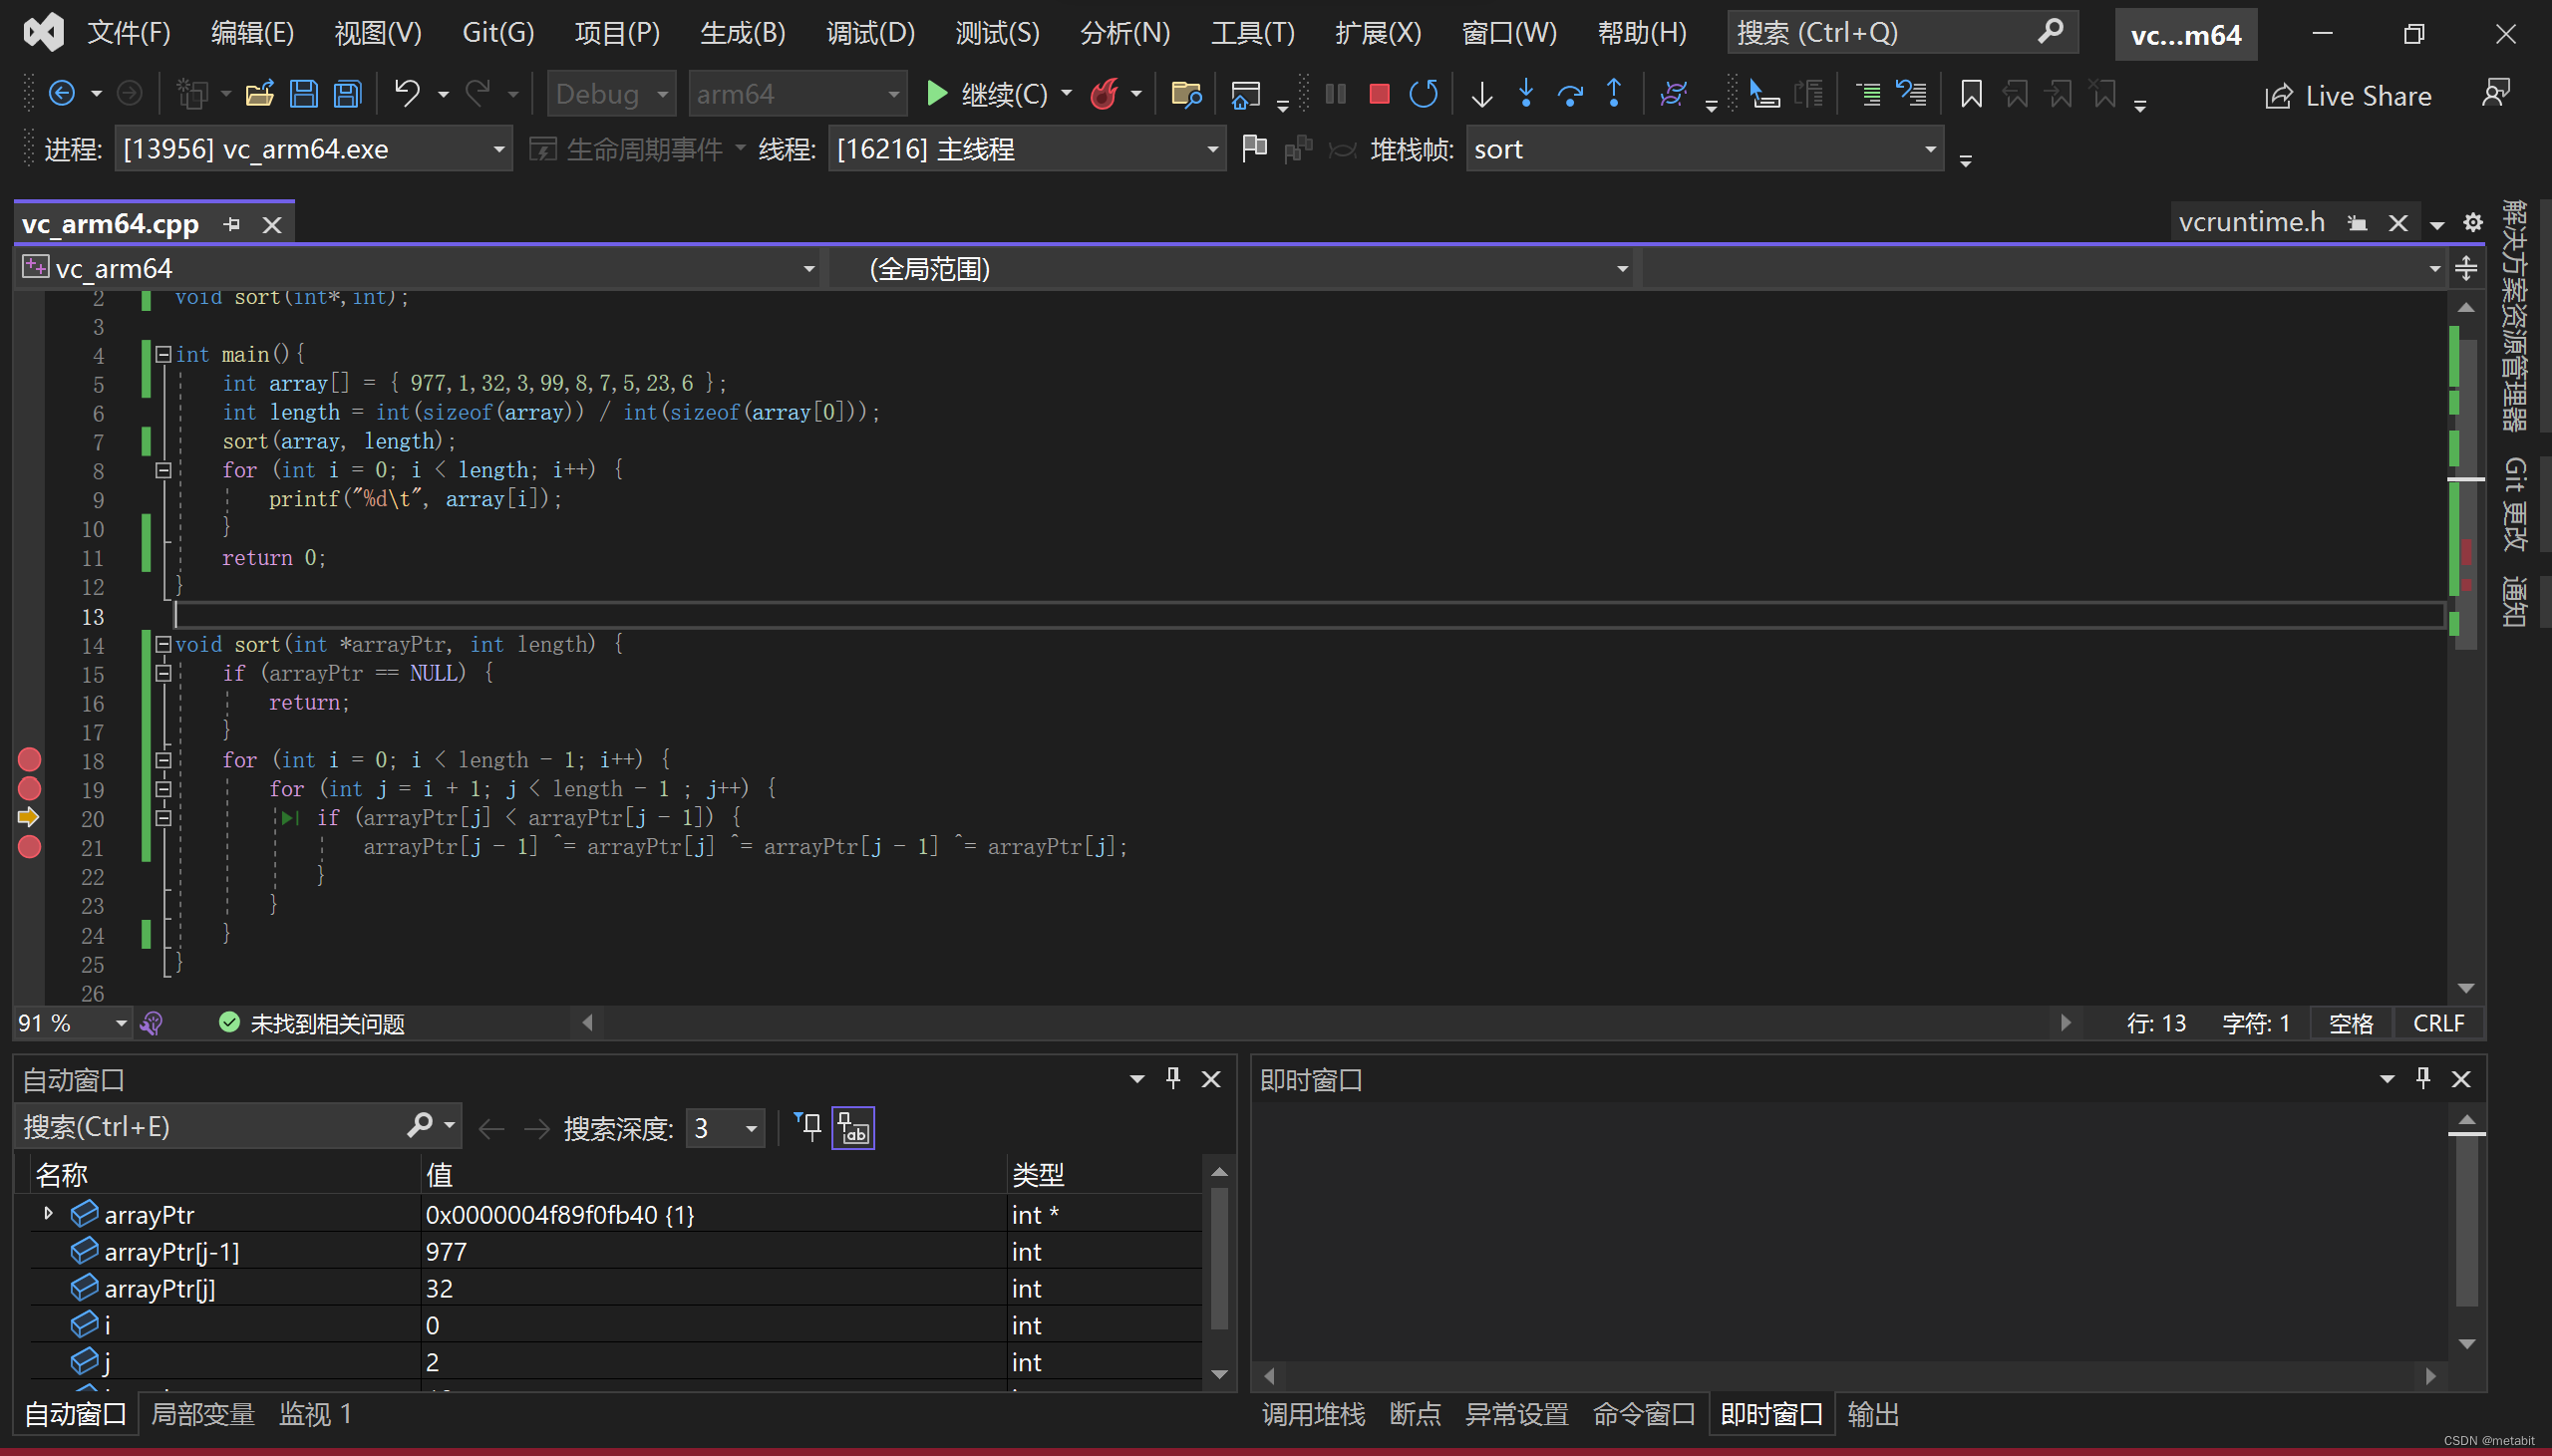Expand the arrayPtr variable row
The height and width of the screenshot is (1456, 2552).
(x=48, y=1213)
